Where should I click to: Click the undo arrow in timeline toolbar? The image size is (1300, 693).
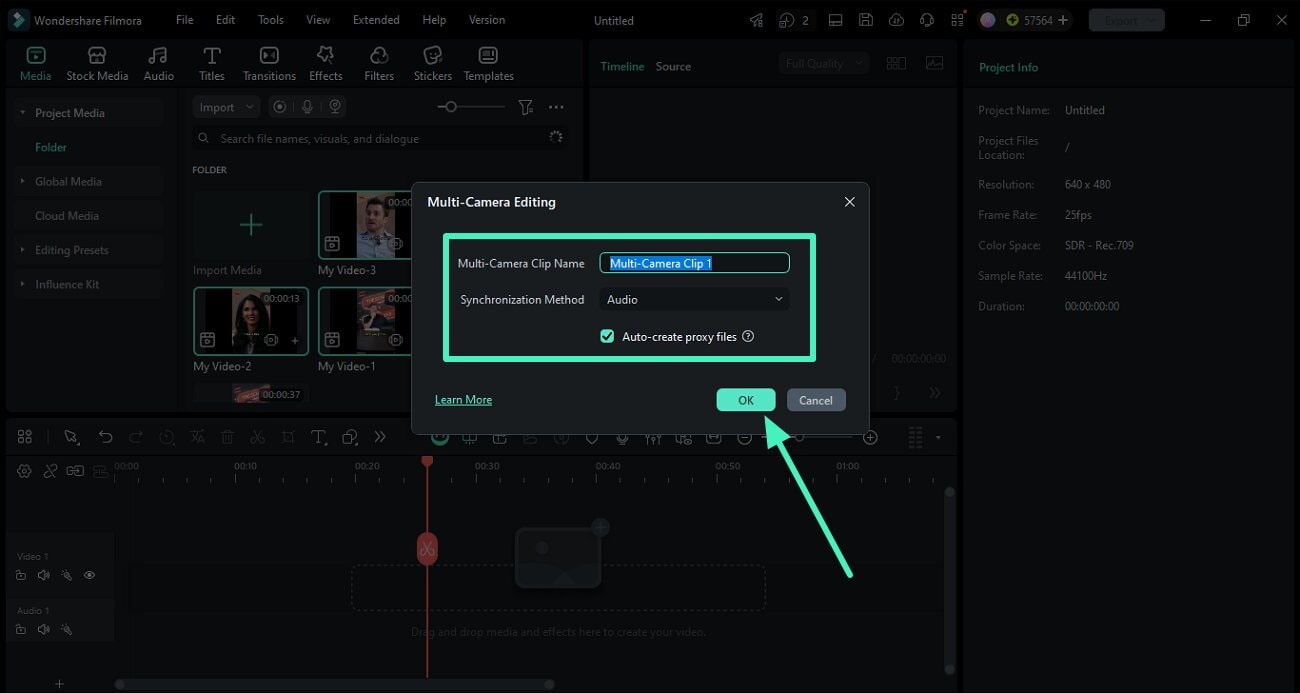(105, 437)
